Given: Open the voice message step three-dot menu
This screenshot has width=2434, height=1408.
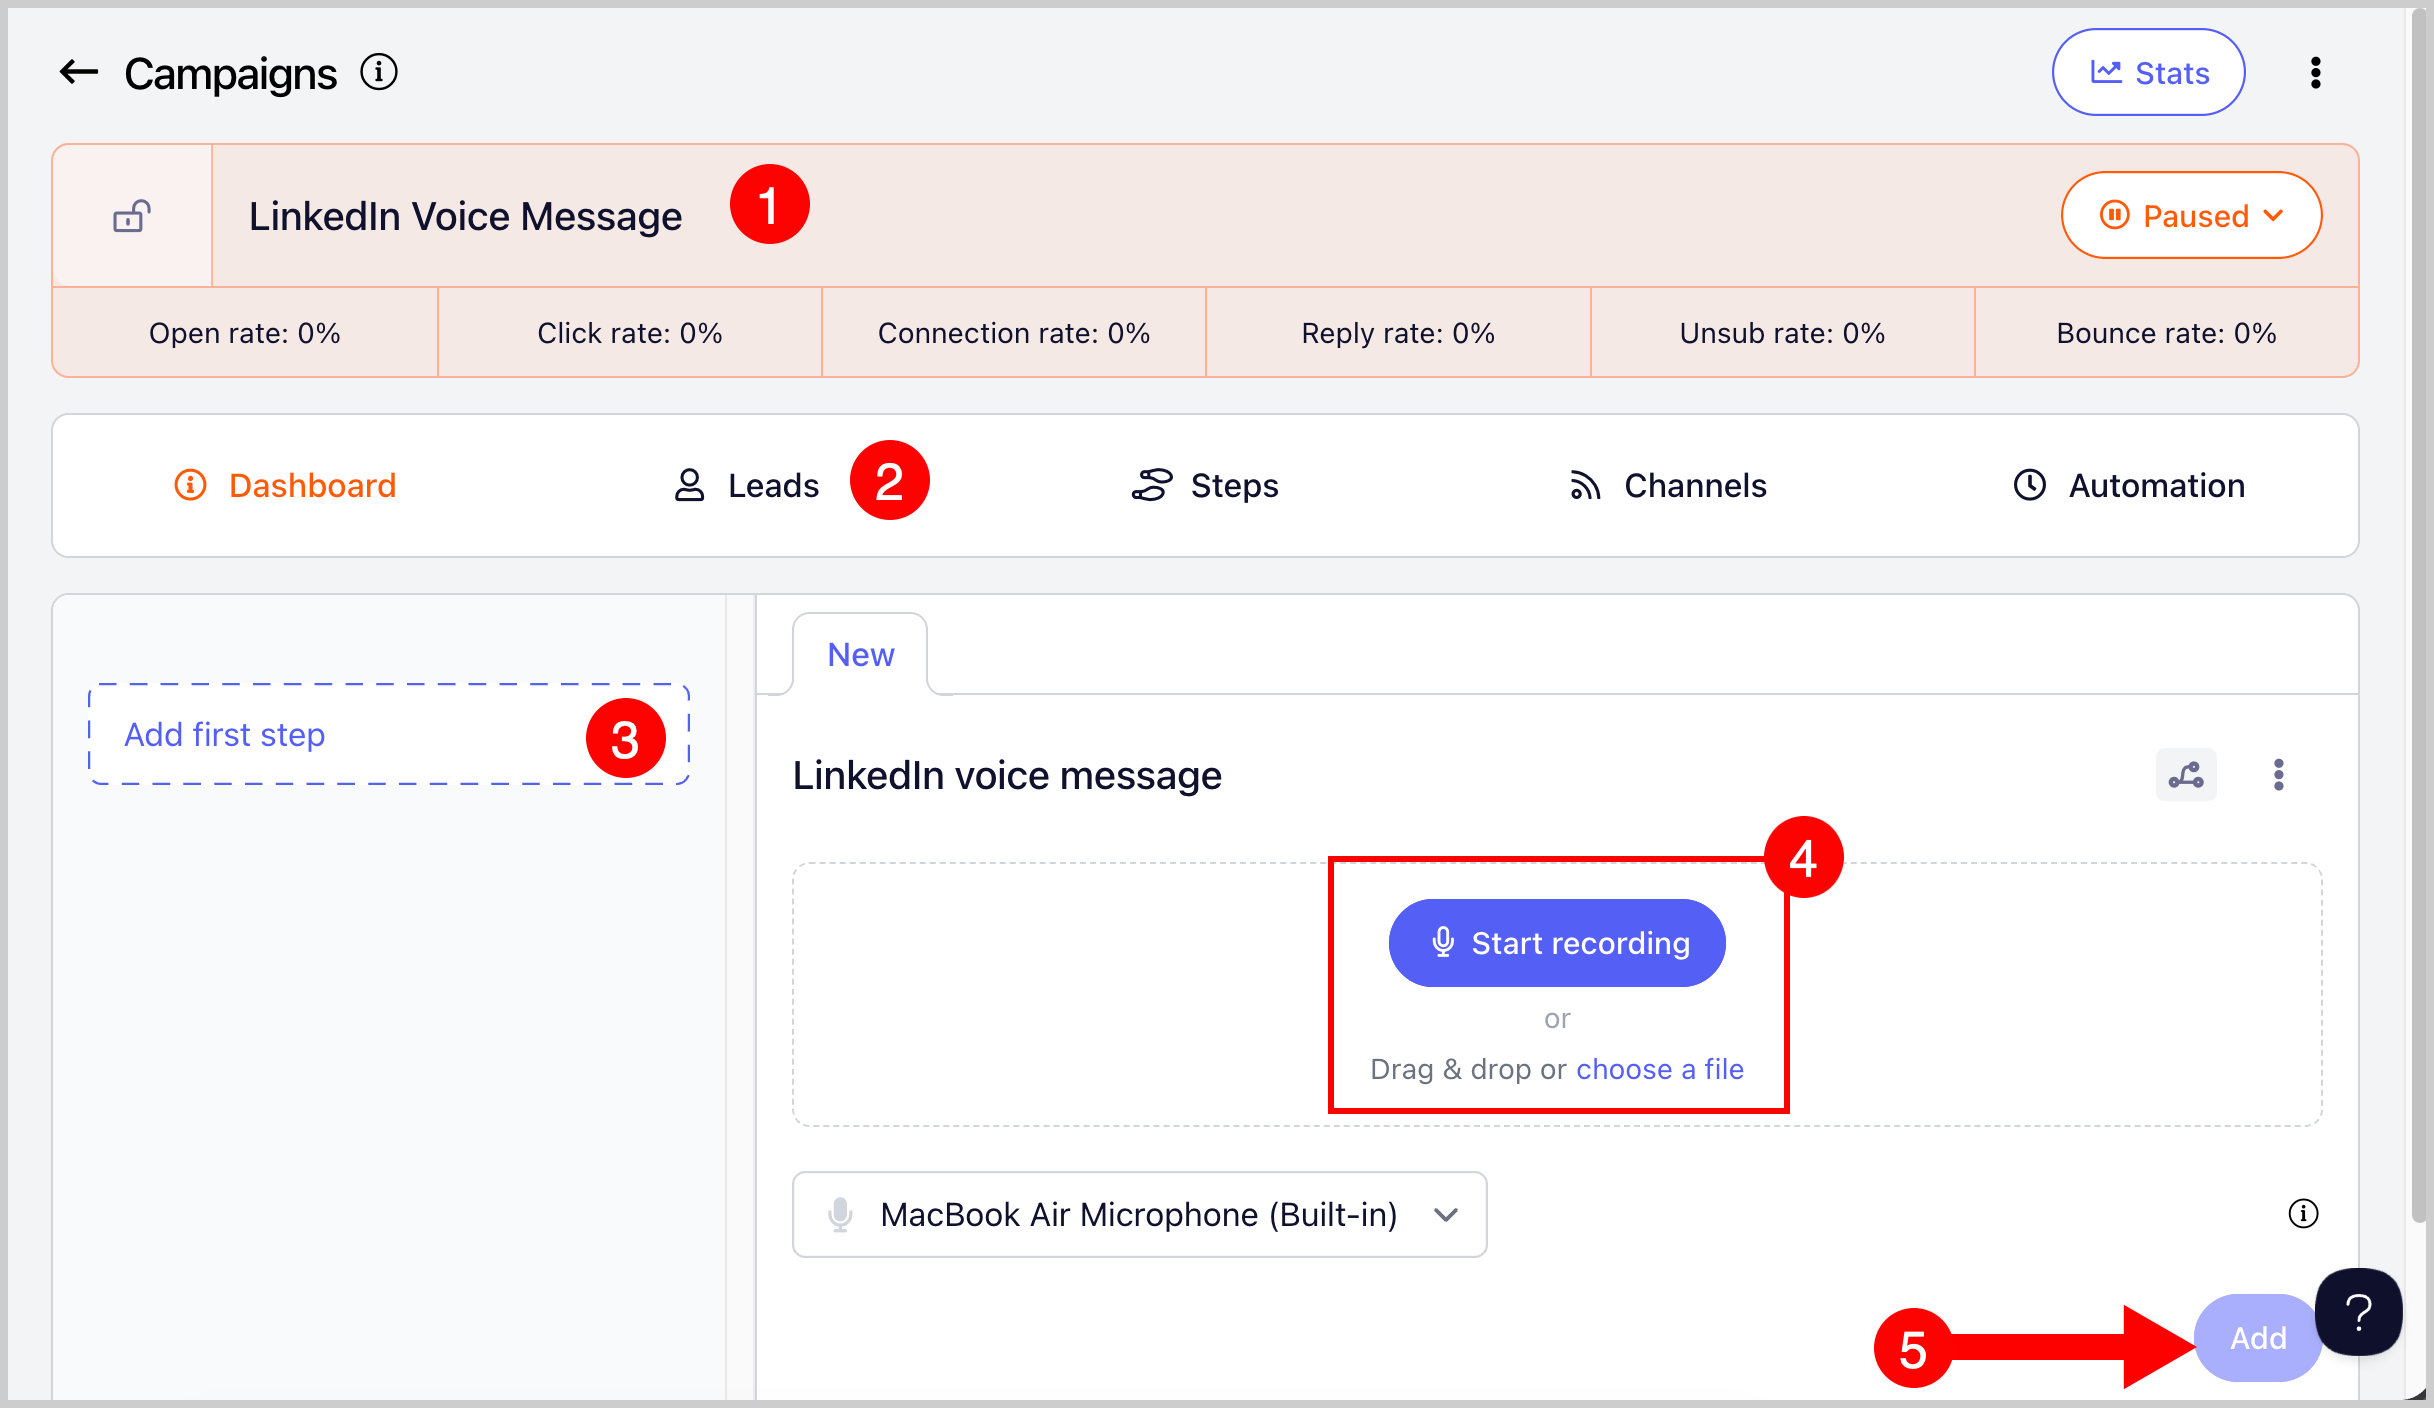Looking at the screenshot, I should (2278, 775).
